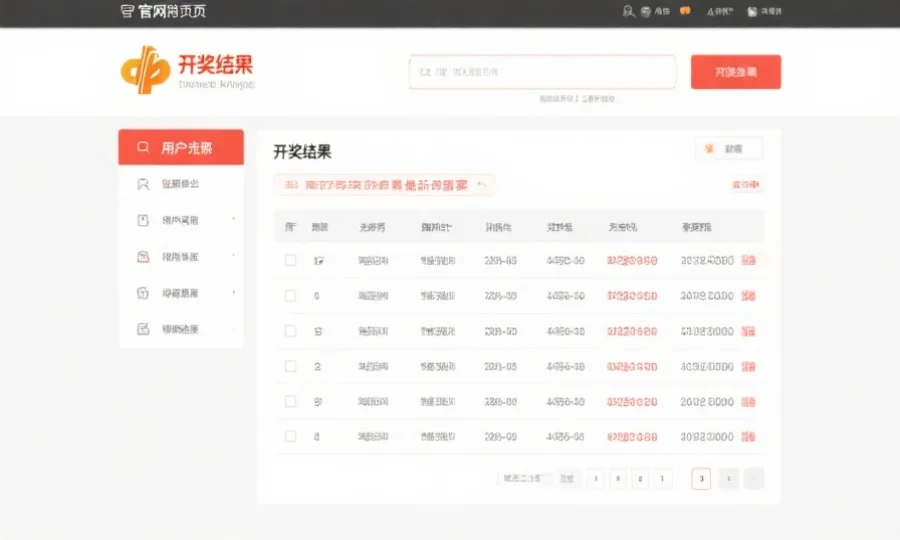This screenshot has height=540, width=900.
Task: Expand the fifth sidebar item's chevron
Action: coord(234,329)
